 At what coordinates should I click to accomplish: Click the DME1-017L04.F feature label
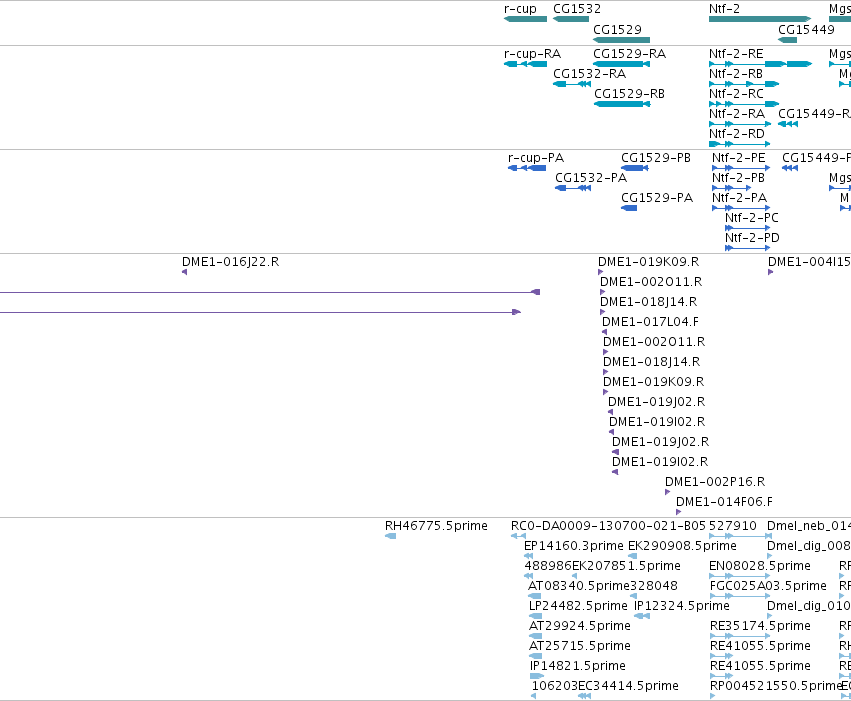coord(650,322)
